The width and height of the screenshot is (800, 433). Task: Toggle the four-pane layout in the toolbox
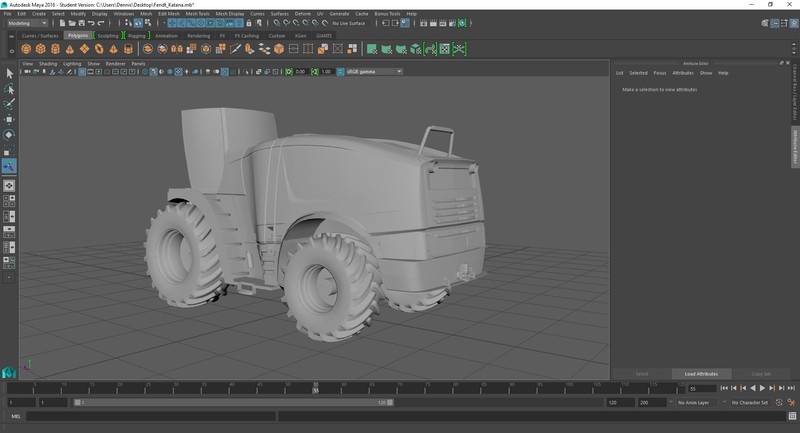[x=9, y=201]
